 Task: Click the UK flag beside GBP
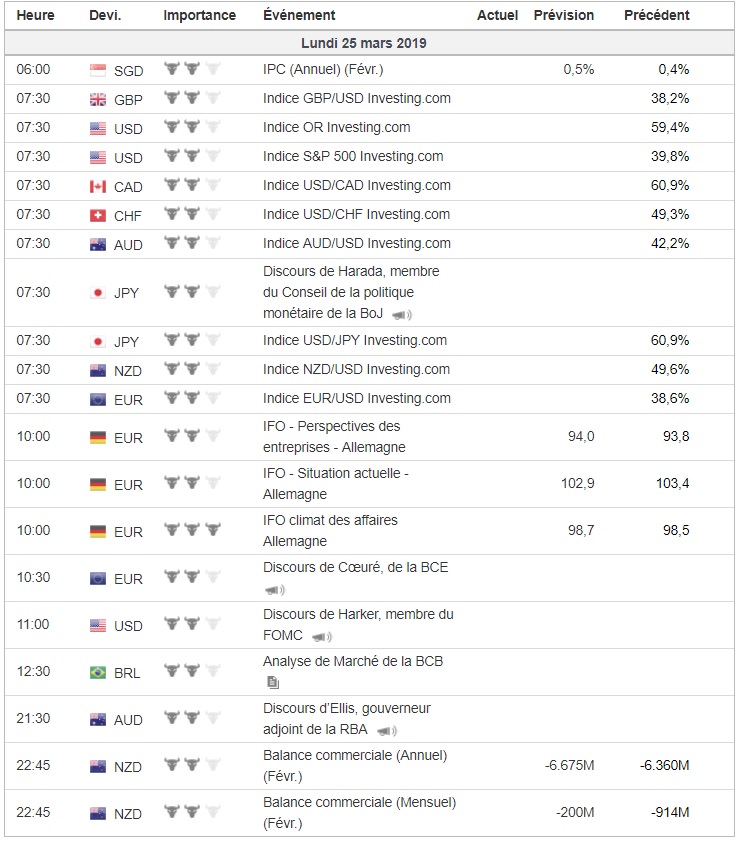point(98,99)
